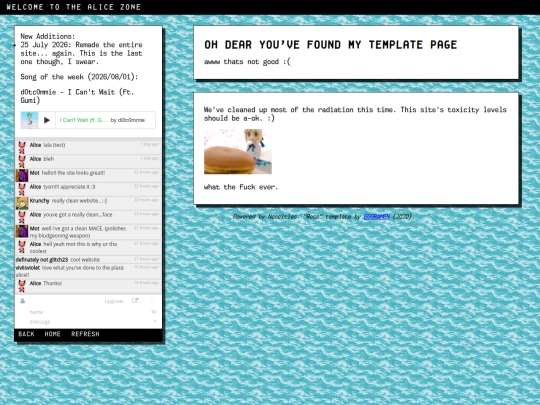Focus the chat message input field
The height and width of the screenshot is (405, 540).
click(x=90, y=322)
